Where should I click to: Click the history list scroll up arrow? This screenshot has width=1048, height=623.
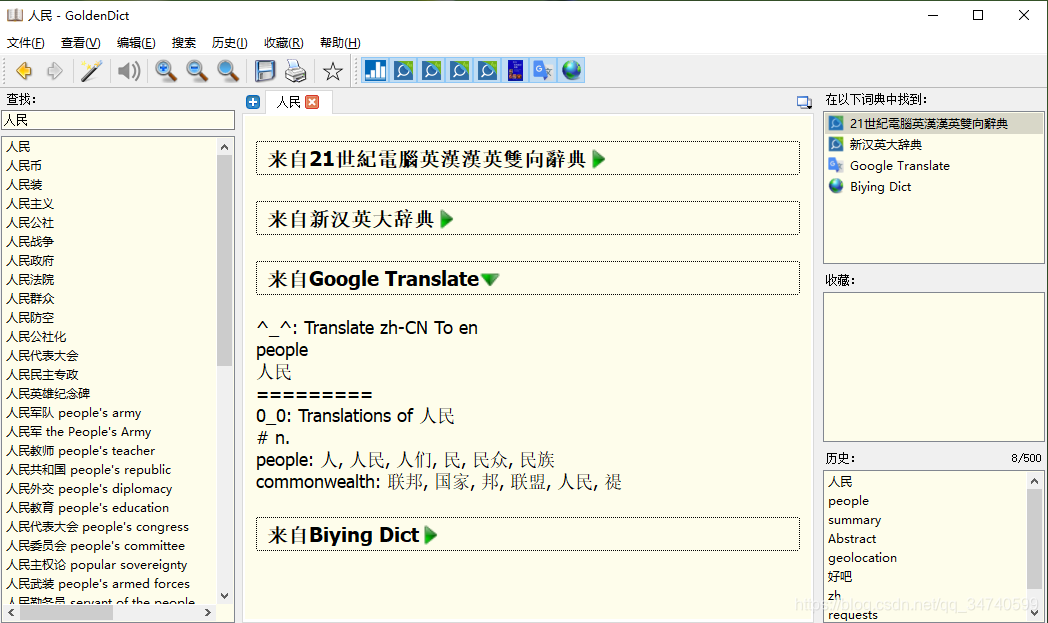tap(1035, 481)
